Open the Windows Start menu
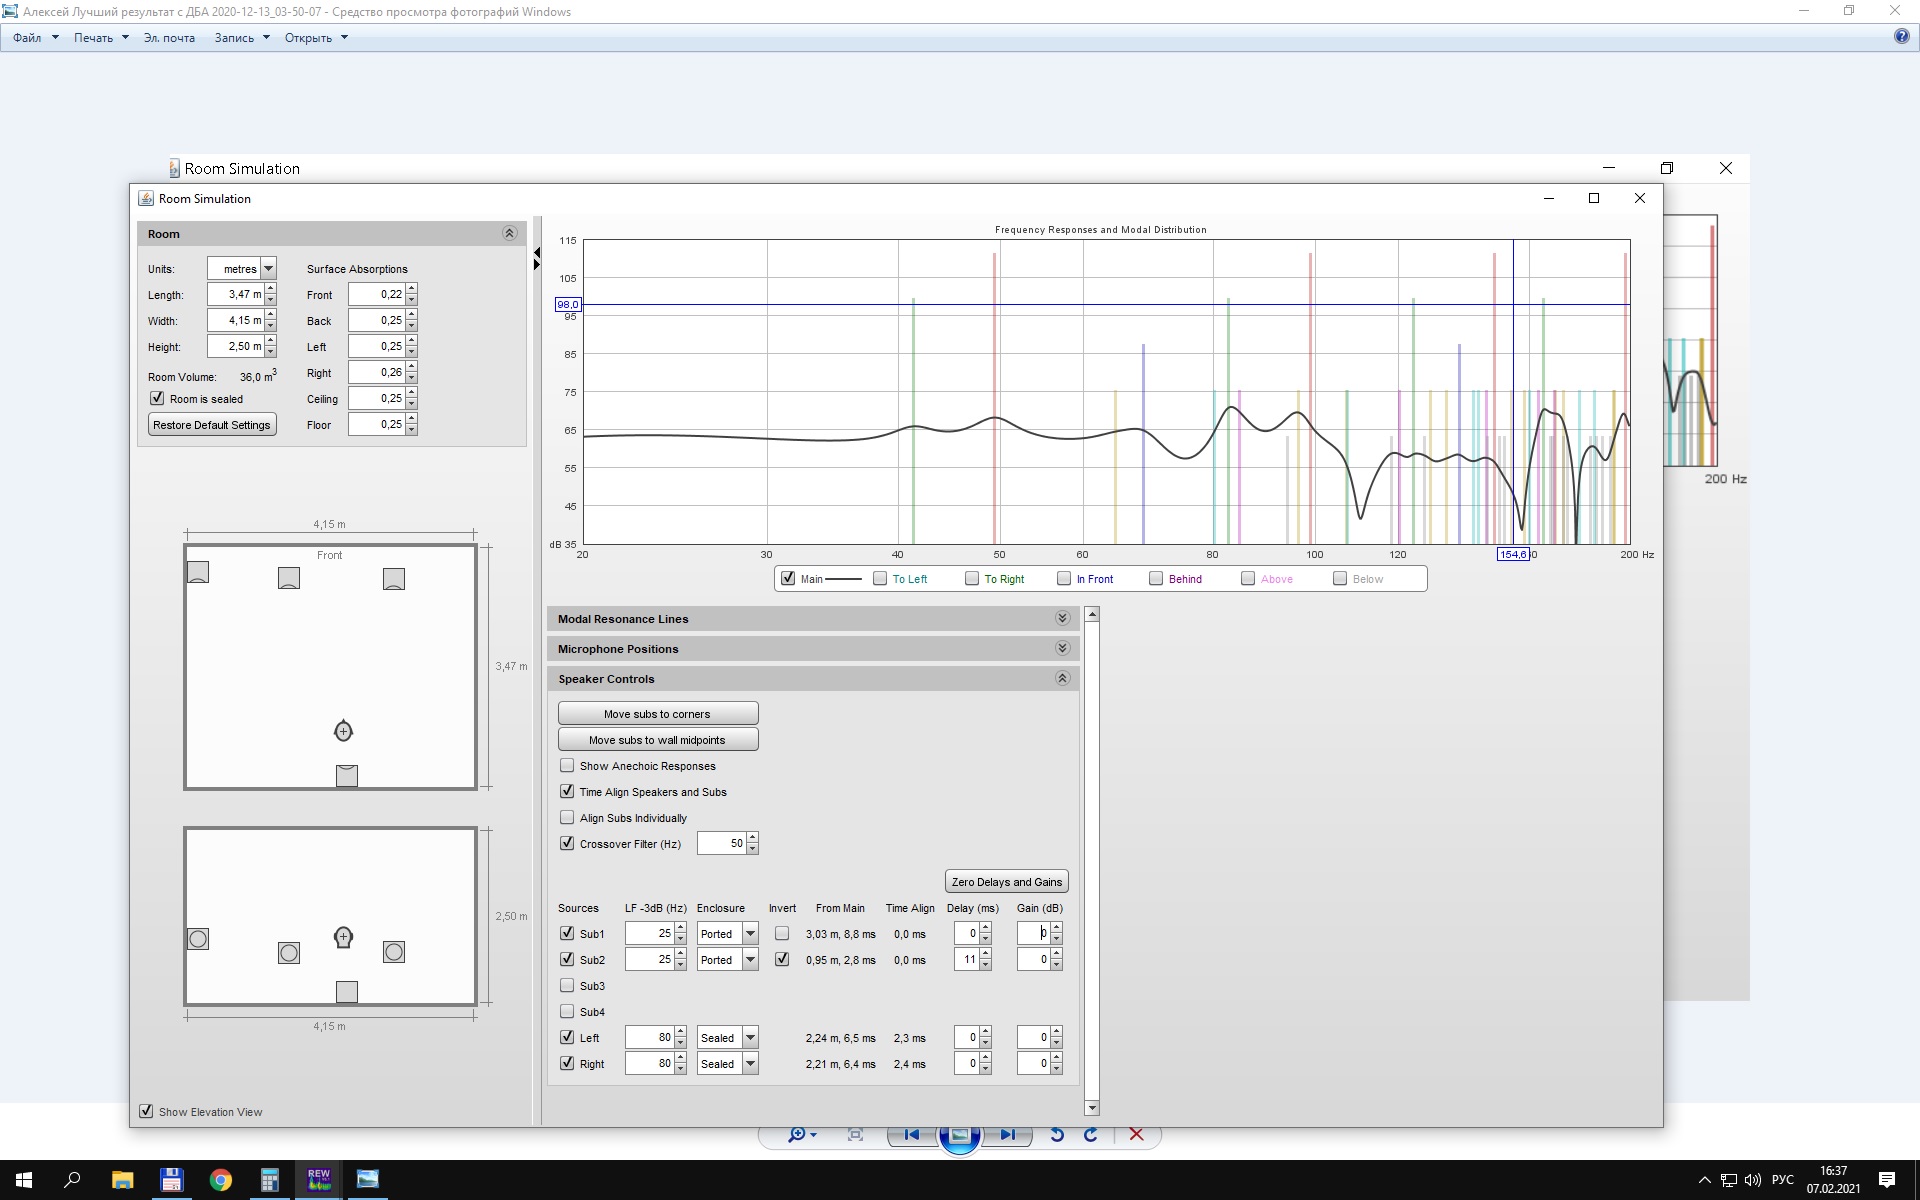The image size is (1920, 1200). 24,1180
